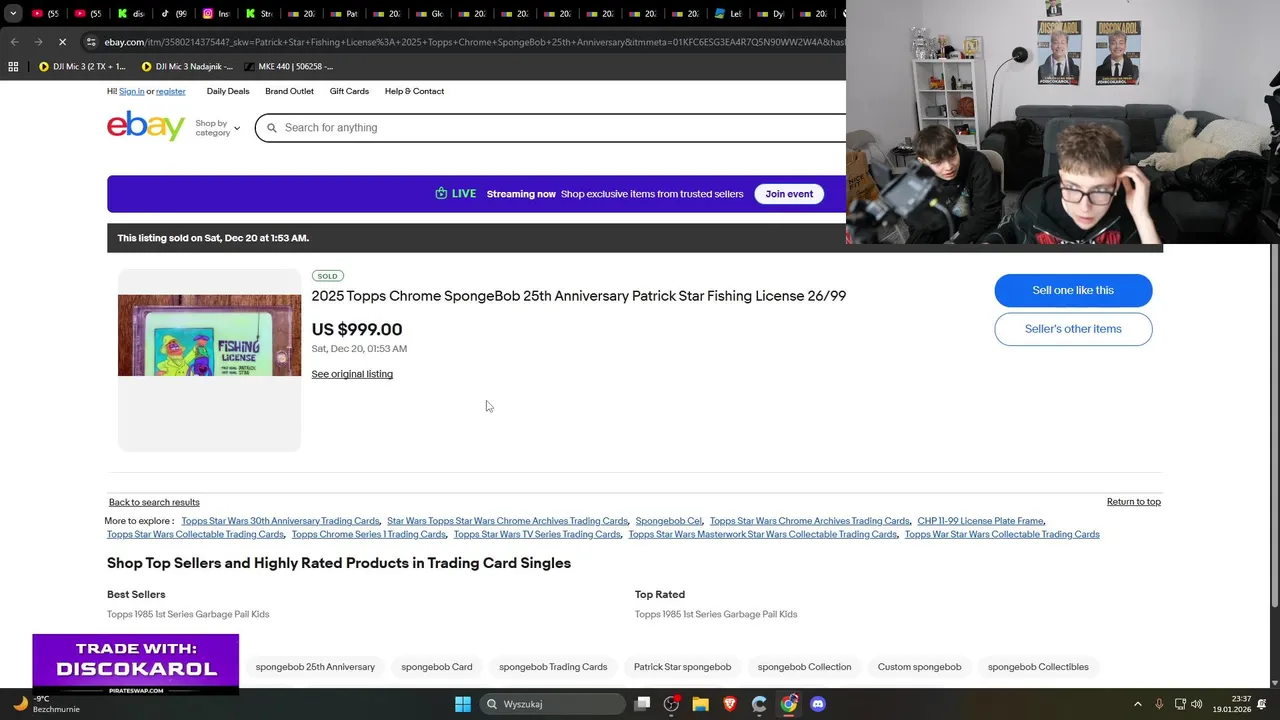Open the apps grid in bookmarks bar
Image resolution: width=1280 pixels, height=720 pixels.
click(13, 66)
